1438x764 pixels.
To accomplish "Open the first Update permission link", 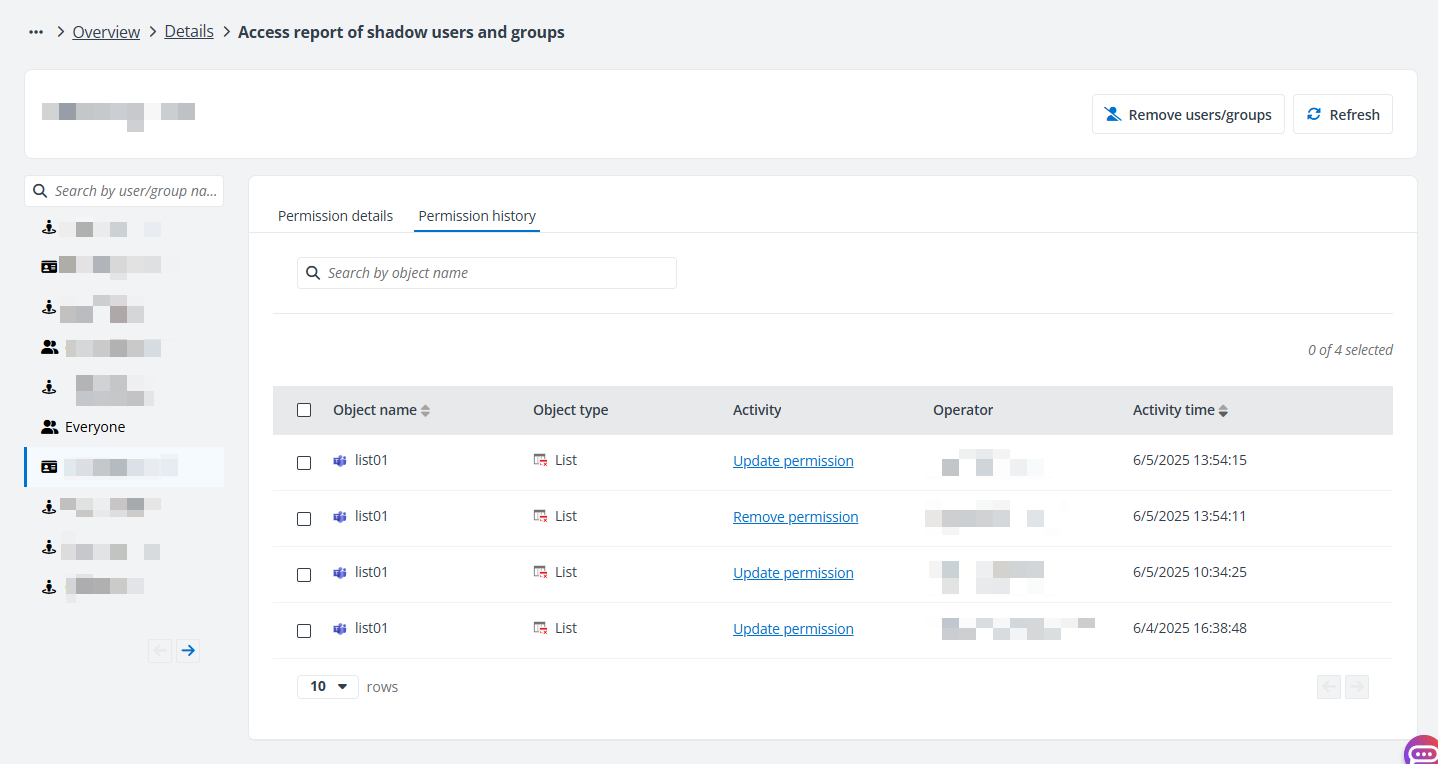I will (793, 460).
